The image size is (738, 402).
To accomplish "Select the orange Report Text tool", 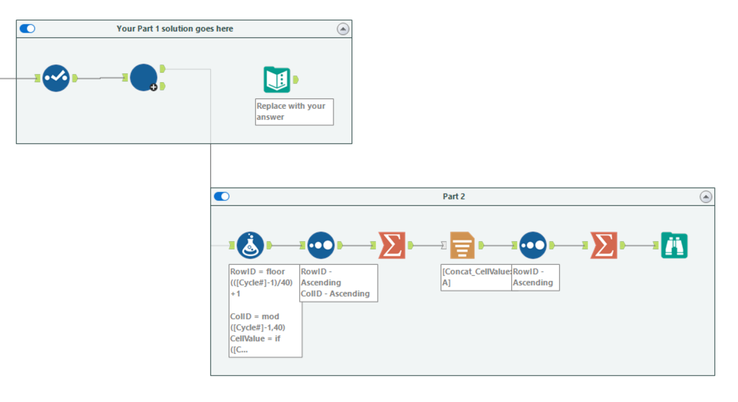I will click(462, 245).
